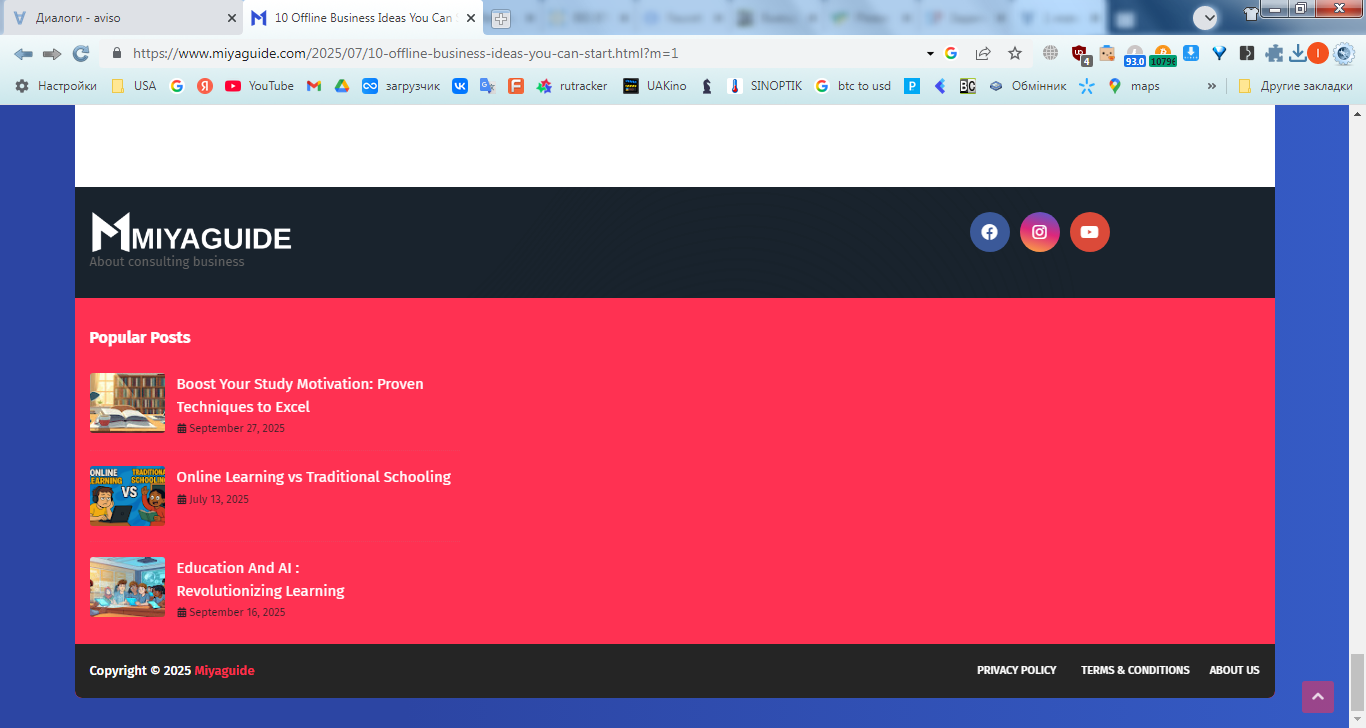Click the bitcoin price extension icon
Screen dimensions: 1366x728
(x=1163, y=55)
